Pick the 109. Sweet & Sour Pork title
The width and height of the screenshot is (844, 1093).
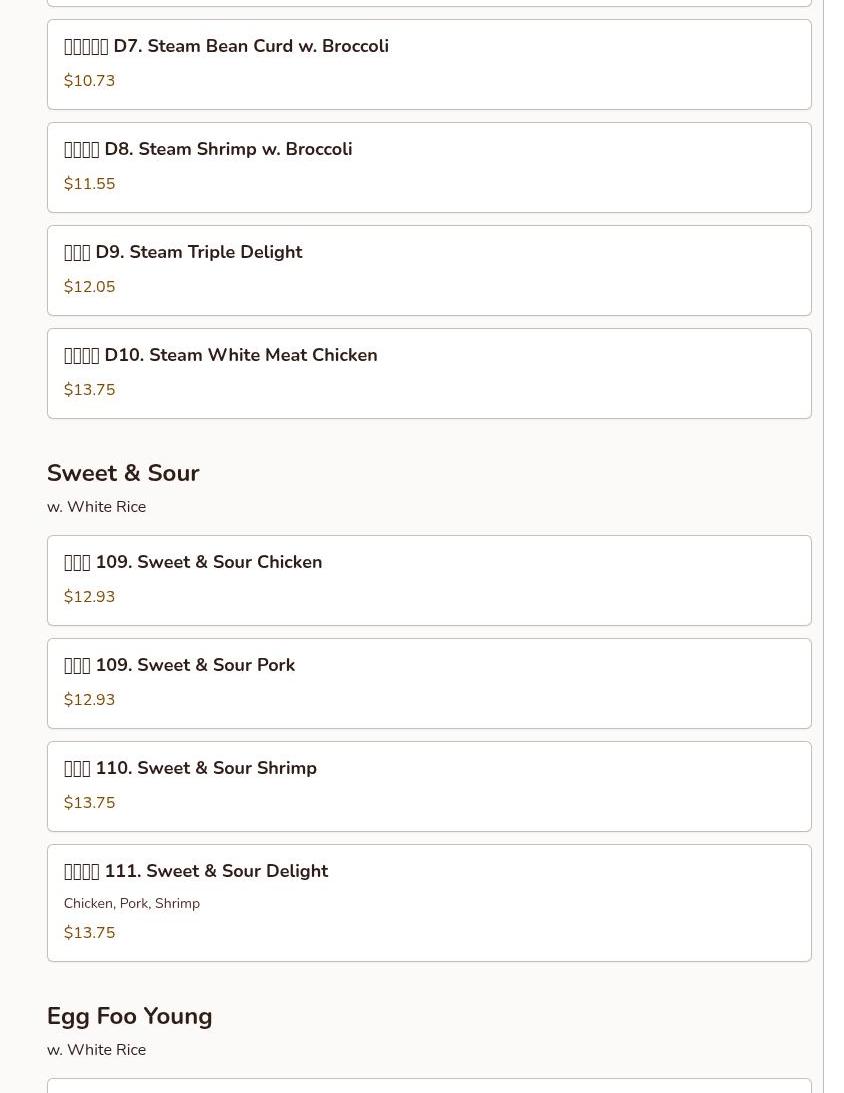(x=180, y=665)
